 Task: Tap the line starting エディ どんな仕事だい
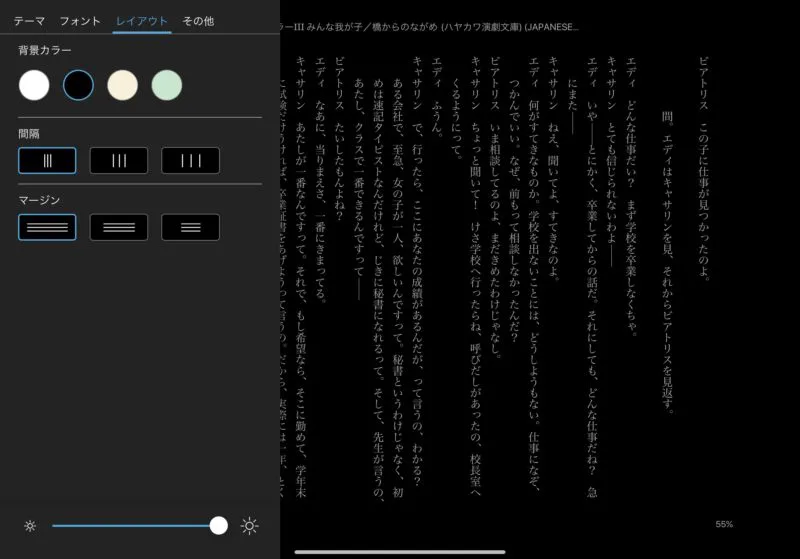[x=631, y=196]
